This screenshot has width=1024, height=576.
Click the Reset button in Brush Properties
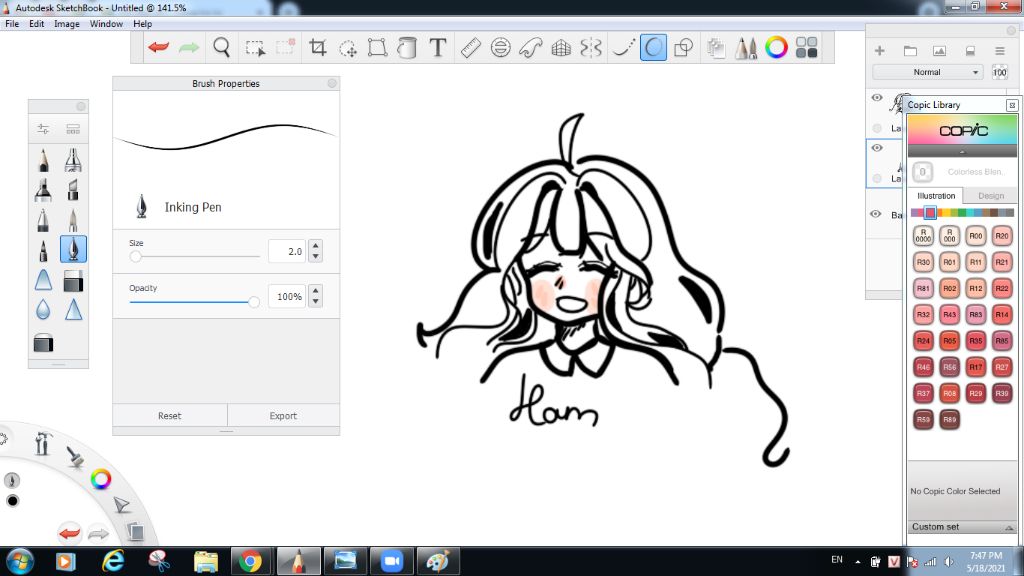point(170,416)
